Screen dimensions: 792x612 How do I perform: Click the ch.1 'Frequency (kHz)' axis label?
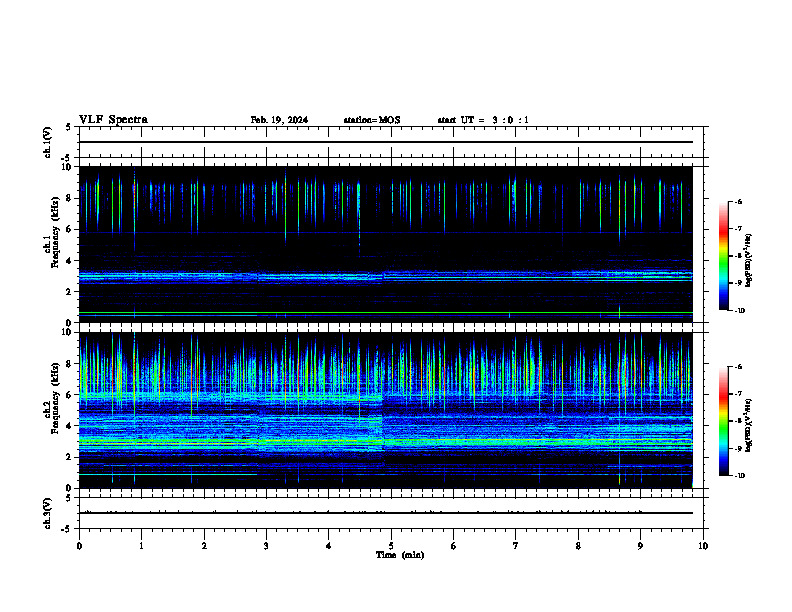click(55, 233)
